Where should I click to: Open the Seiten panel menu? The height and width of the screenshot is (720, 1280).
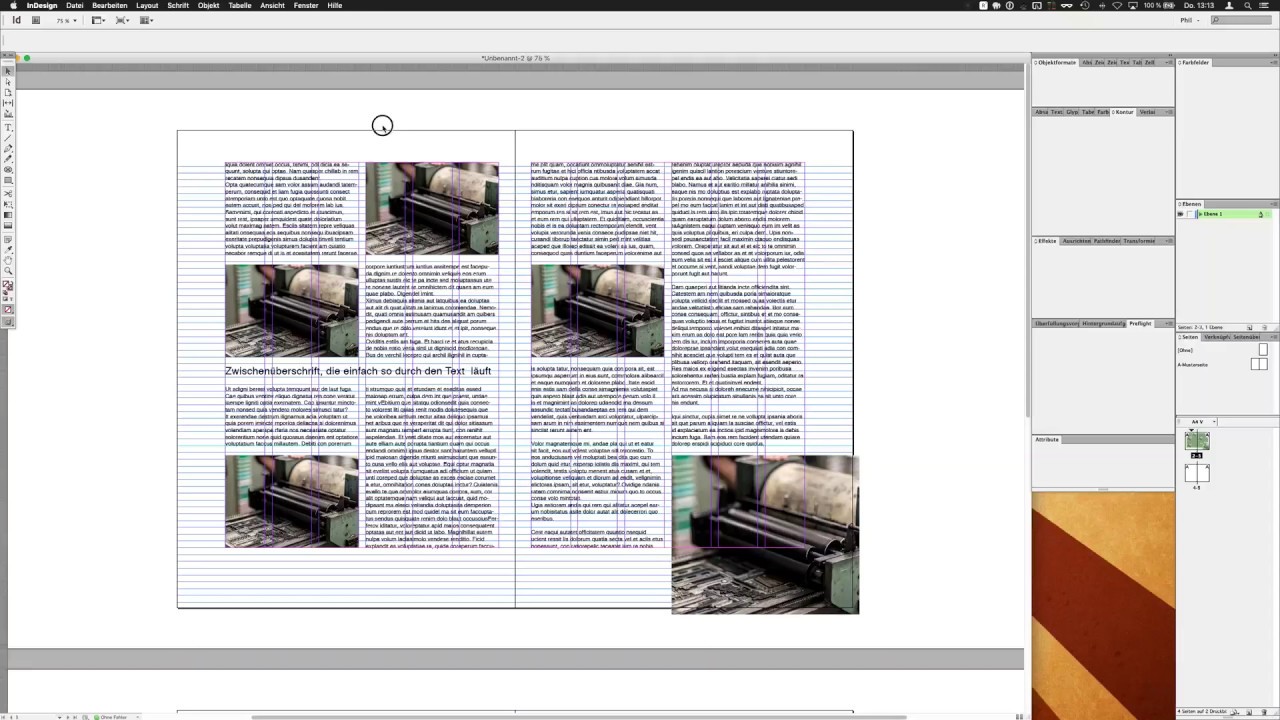pyautogui.click(x=1275, y=336)
